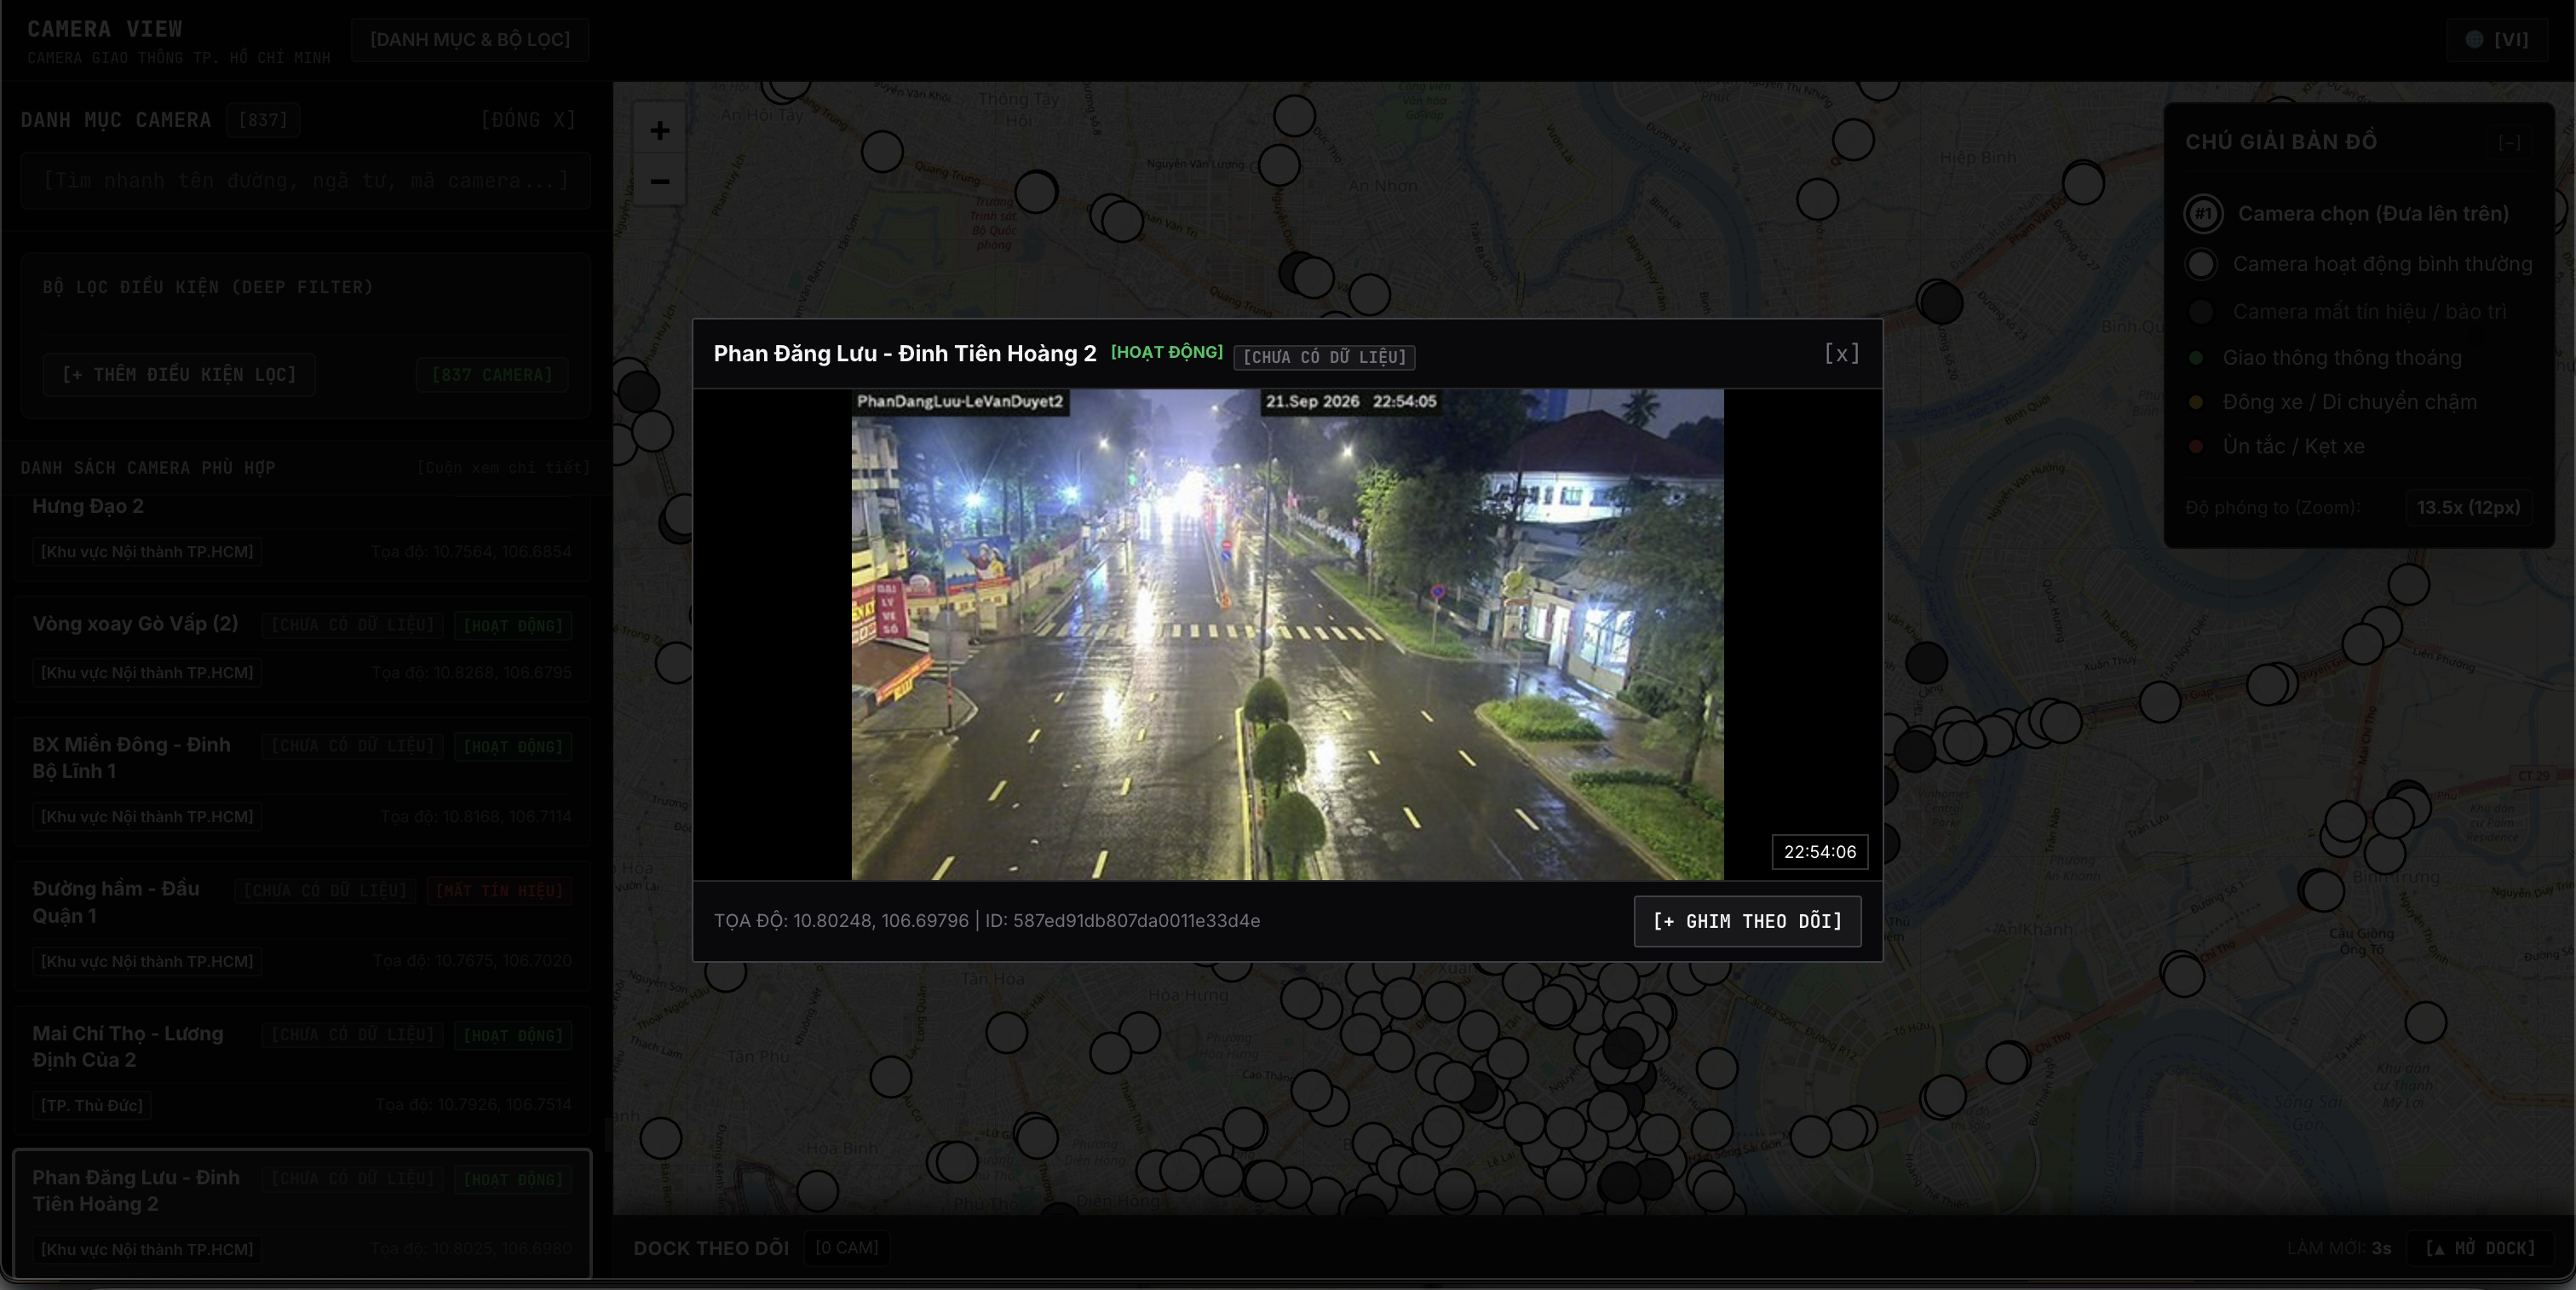Switch language with the [VI] toggle
Image resolution: width=2576 pixels, height=1290 pixels.
[2497, 39]
